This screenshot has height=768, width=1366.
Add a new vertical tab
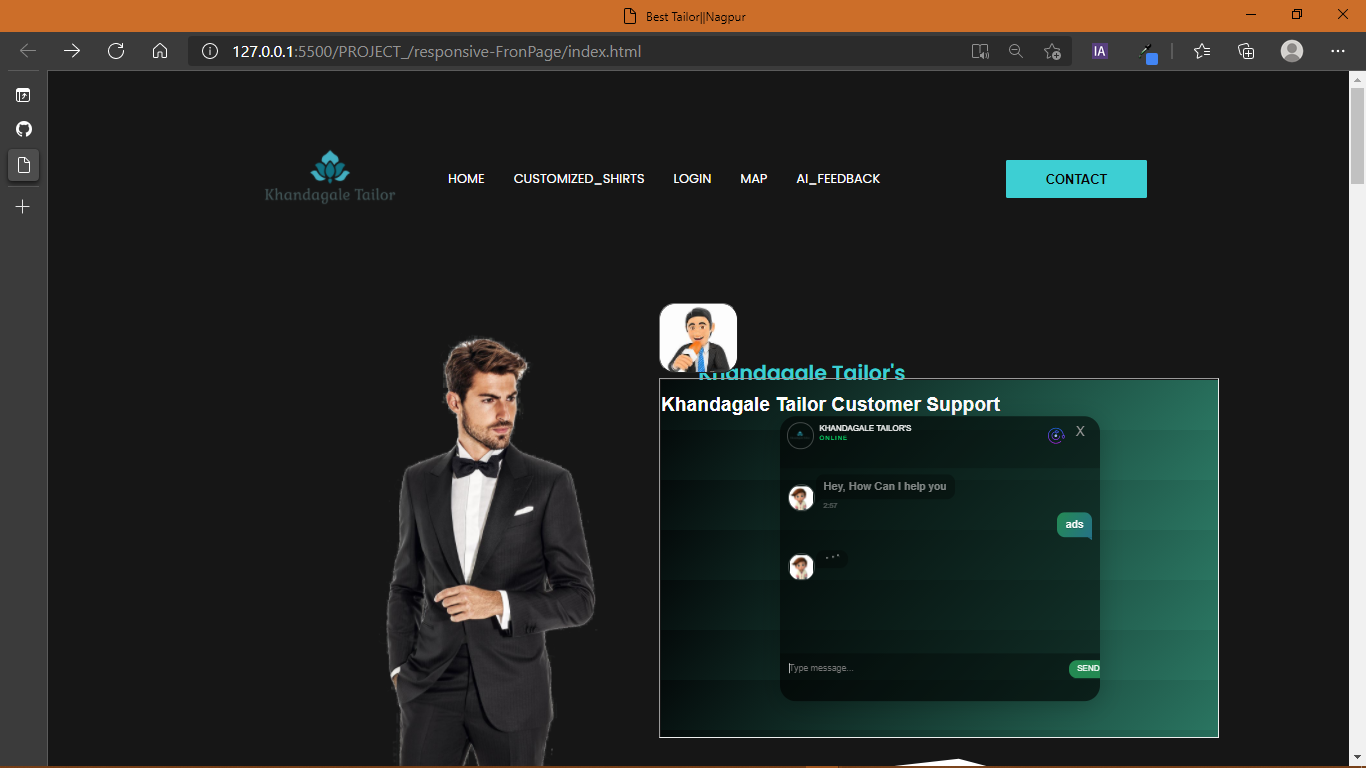click(23, 206)
